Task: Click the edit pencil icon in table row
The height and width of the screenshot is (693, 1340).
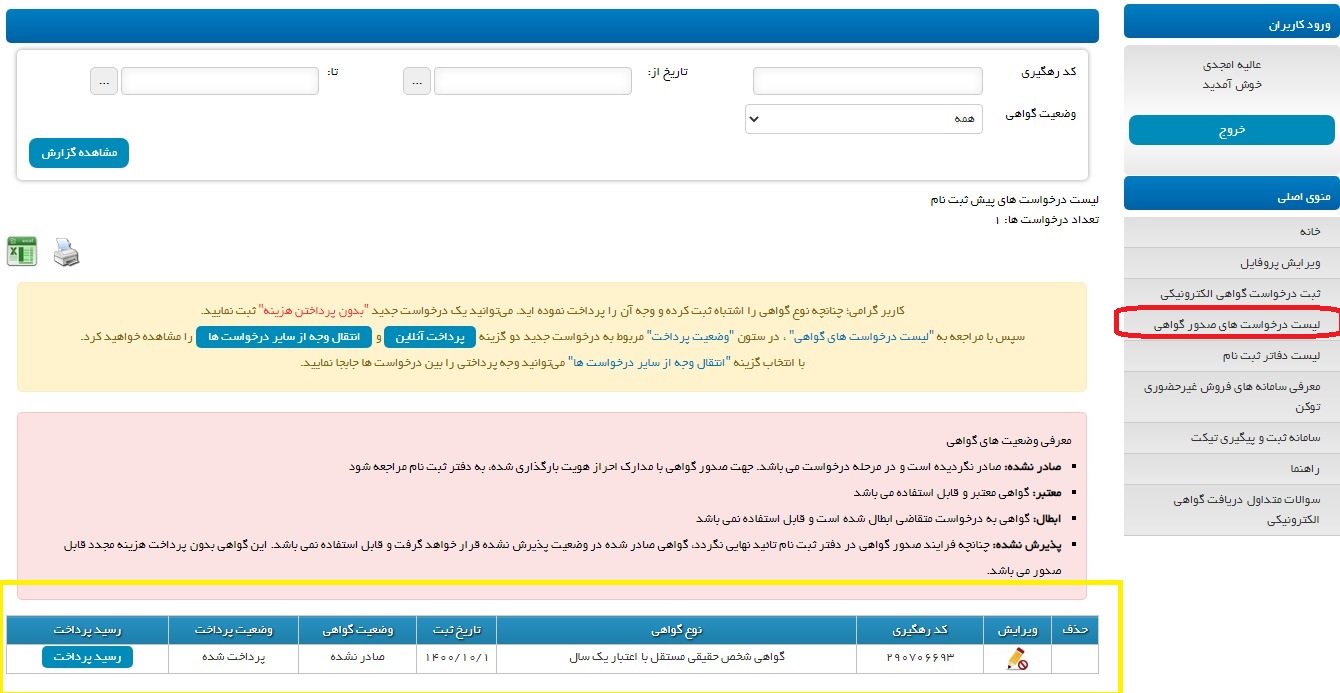Action: 1018,658
